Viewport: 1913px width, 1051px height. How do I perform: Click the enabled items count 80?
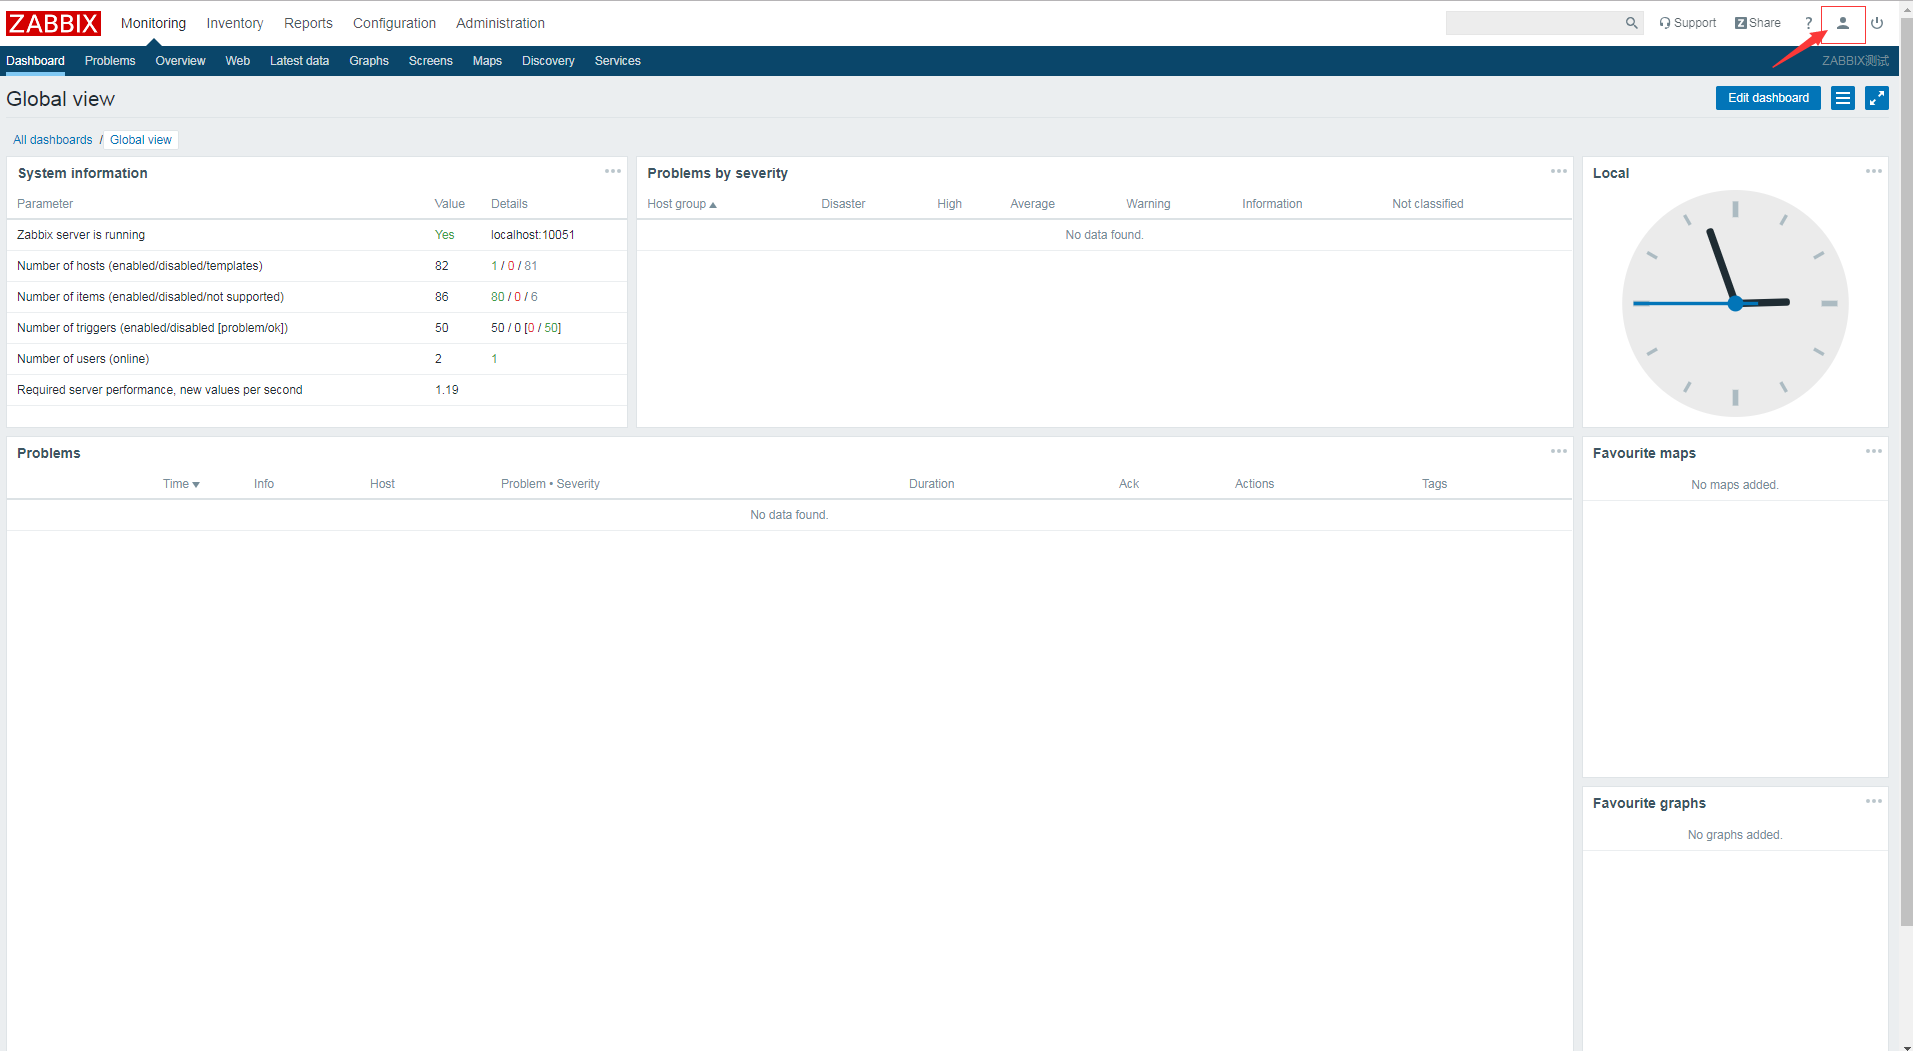tap(498, 297)
